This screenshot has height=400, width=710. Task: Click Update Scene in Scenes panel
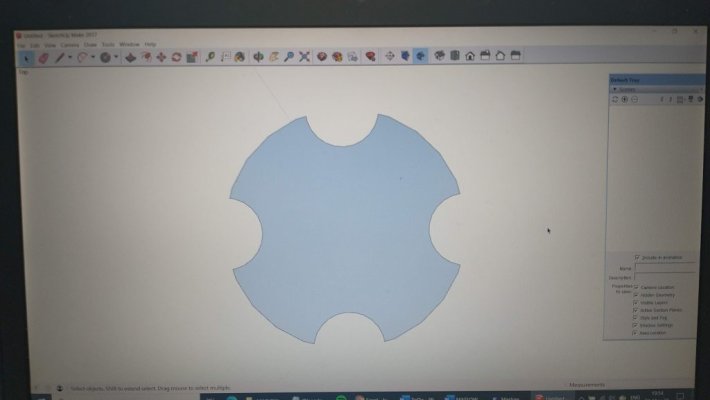coord(615,99)
